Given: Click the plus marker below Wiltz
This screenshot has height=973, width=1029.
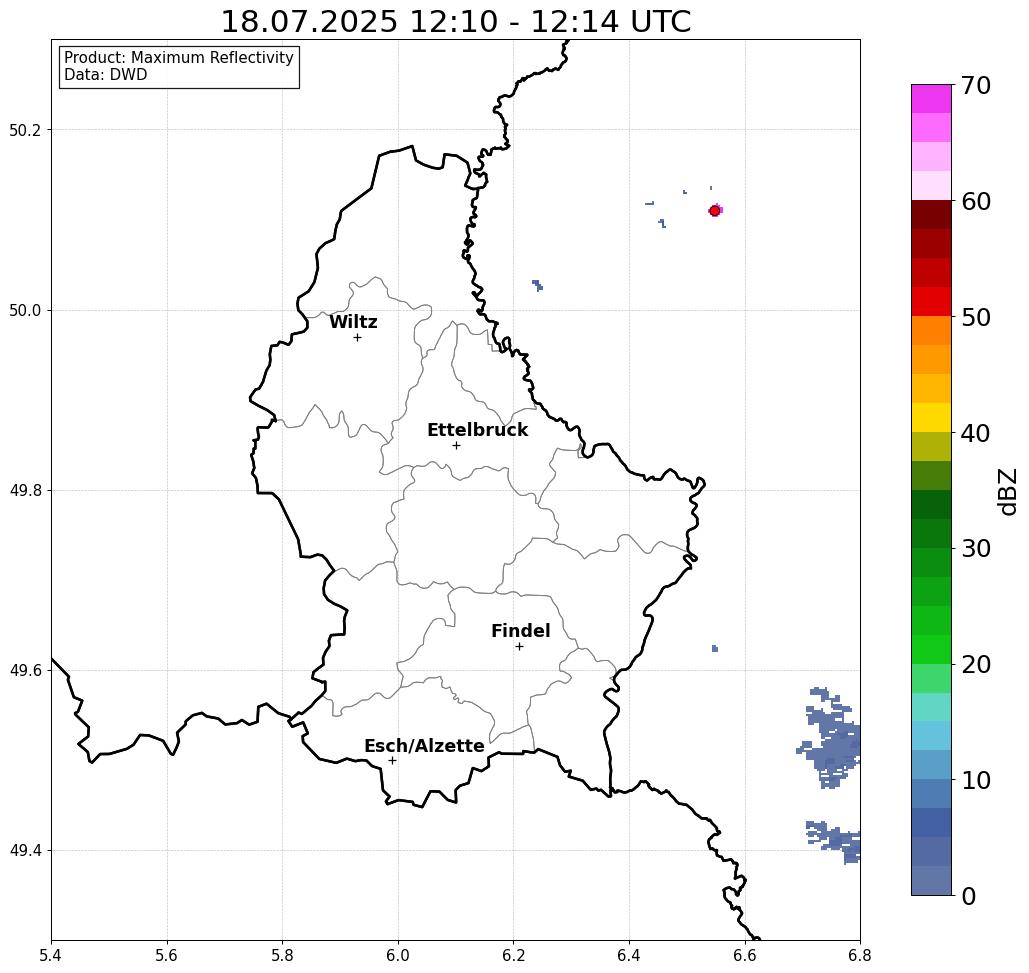Looking at the screenshot, I should pyautogui.click(x=357, y=337).
